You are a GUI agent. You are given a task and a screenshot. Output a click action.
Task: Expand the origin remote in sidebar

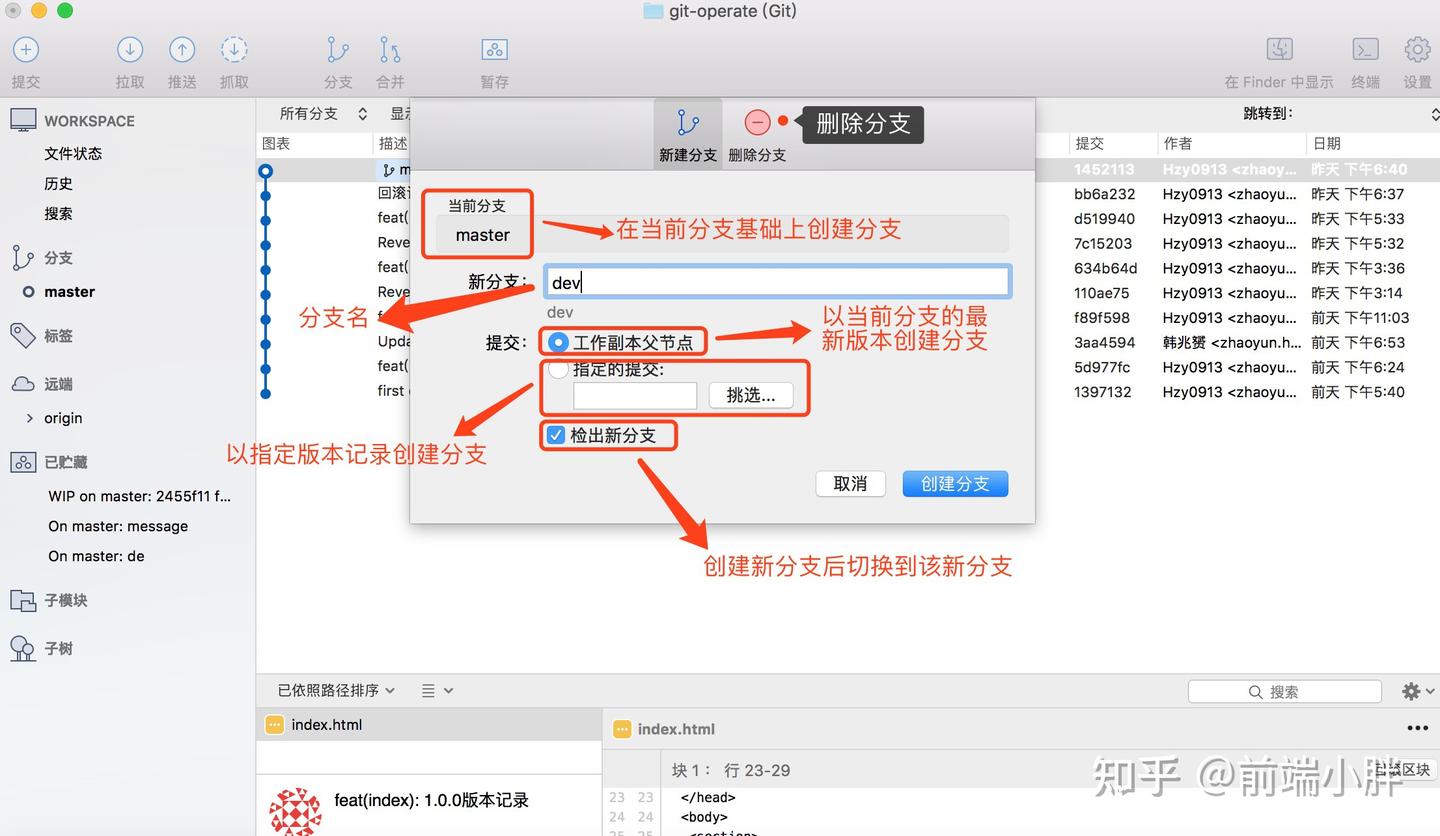(x=31, y=418)
